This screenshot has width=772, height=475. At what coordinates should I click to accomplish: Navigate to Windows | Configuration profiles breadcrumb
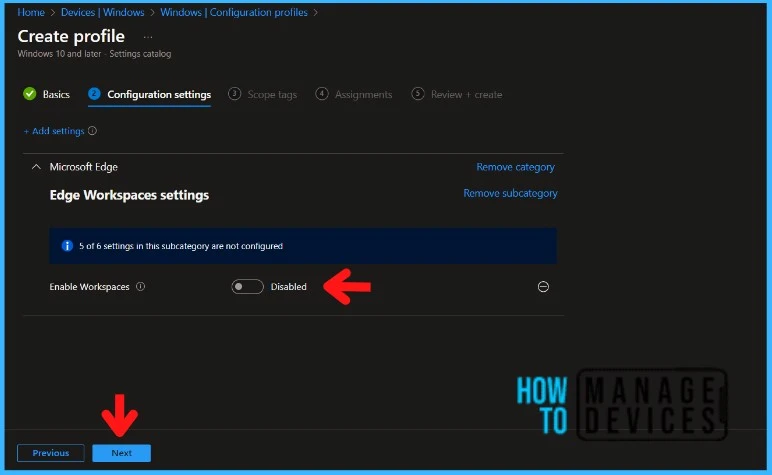(234, 12)
